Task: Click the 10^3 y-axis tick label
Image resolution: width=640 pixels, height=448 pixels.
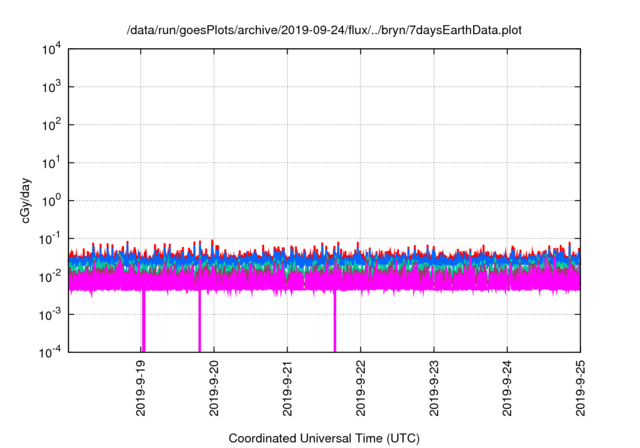Action: coord(51,87)
